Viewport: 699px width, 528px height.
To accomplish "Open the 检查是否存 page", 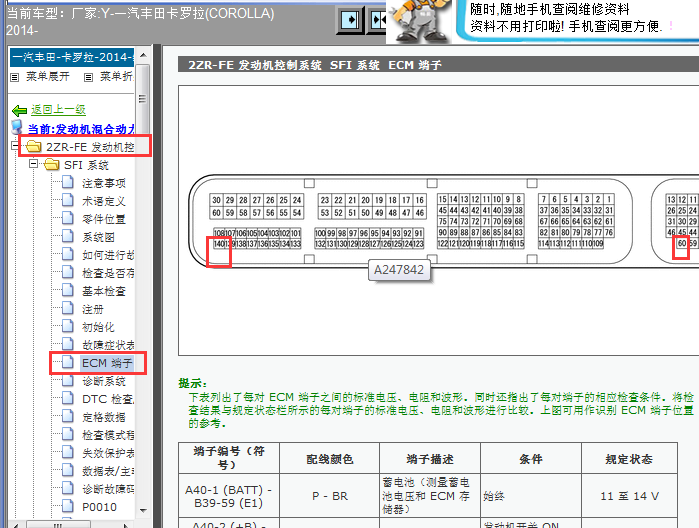I will click(x=108, y=273).
